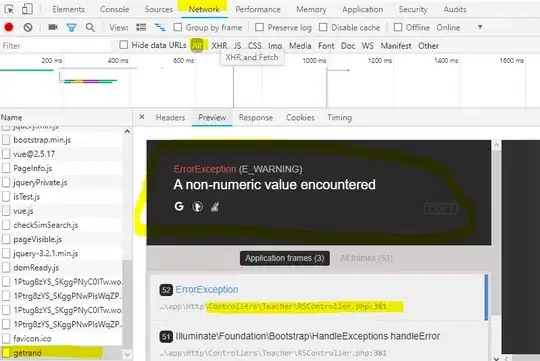The image size is (540, 361).
Task: Show All frames (53) in stack trace
Action: (x=366, y=258)
